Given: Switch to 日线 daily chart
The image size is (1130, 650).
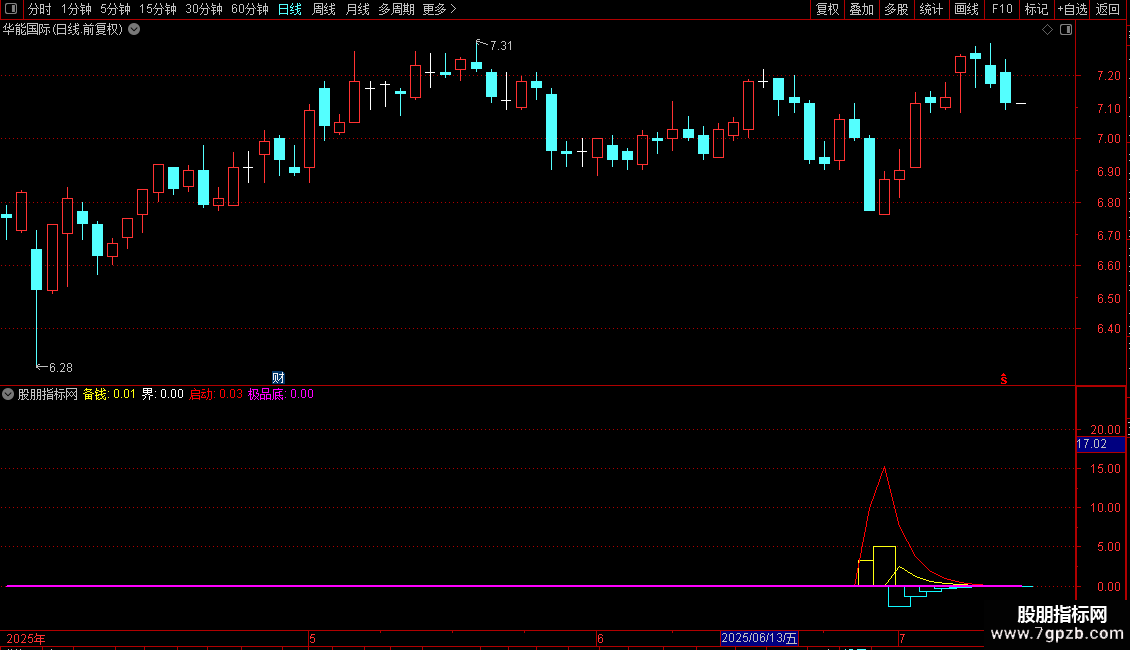Looking at the screenshot, I should [290, 9].
